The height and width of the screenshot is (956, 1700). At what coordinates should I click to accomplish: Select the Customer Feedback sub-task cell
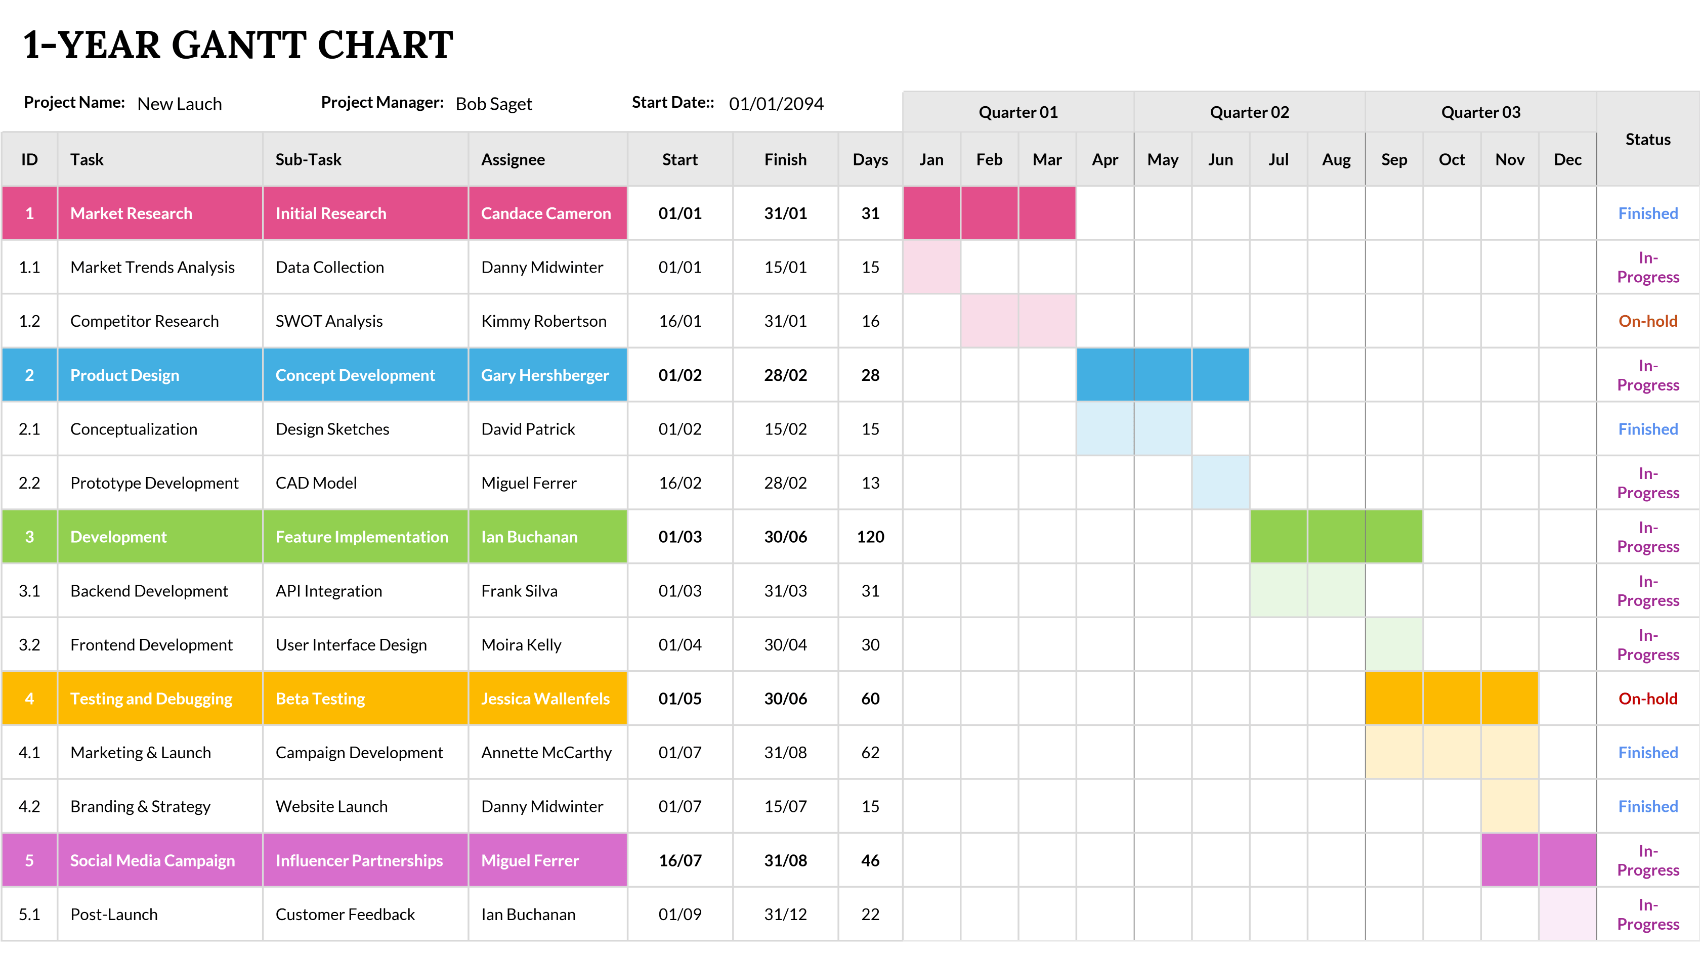click(345, 915)
